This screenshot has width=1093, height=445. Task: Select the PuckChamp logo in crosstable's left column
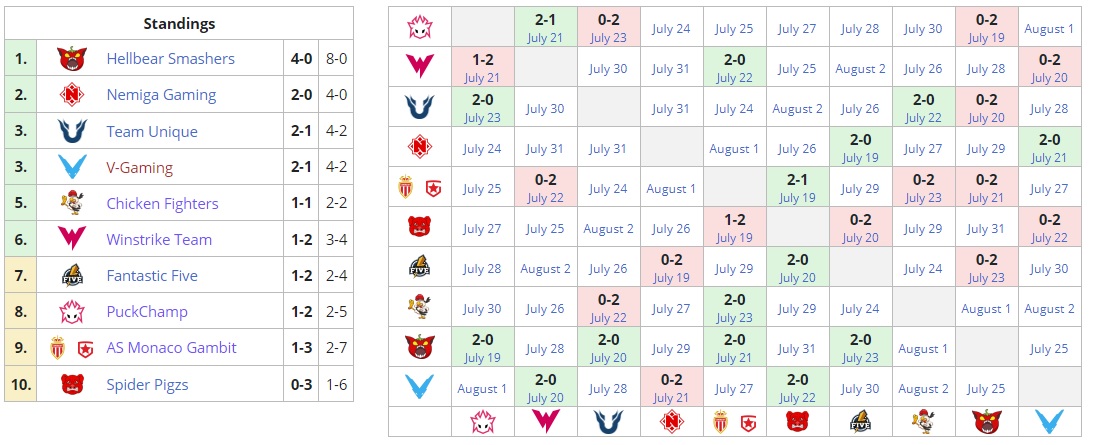tap(419, 28)
